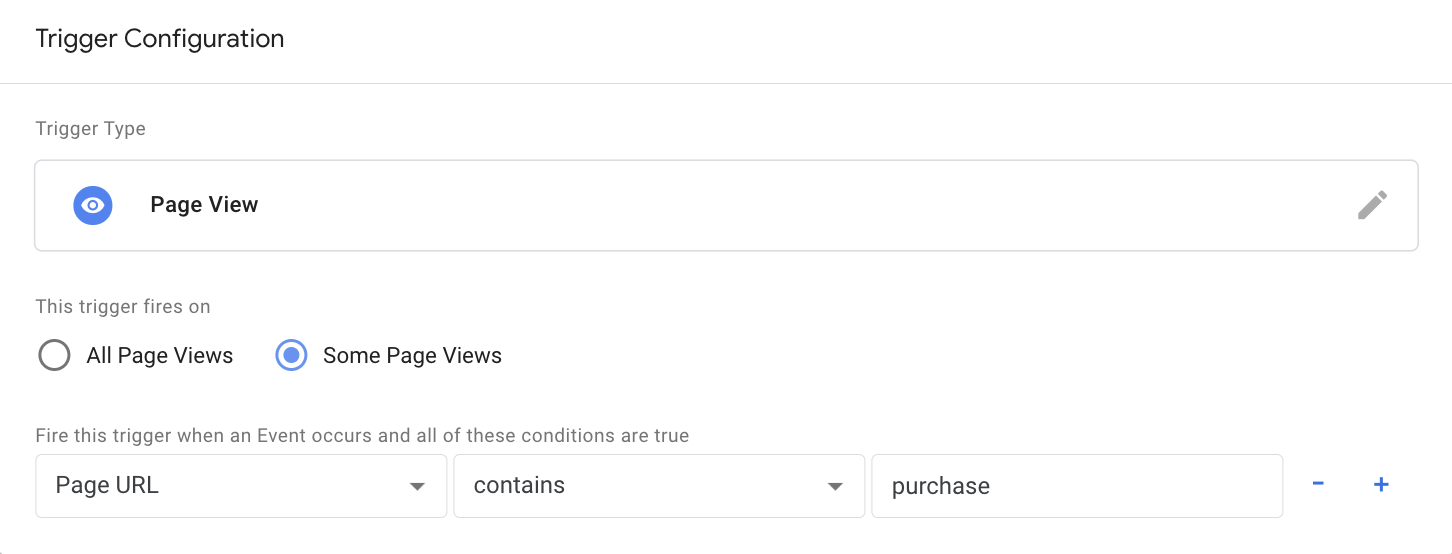Choose the "All Page Views" label text
The height and width of the screenshot is (554, 1452).
click(160, 355)
